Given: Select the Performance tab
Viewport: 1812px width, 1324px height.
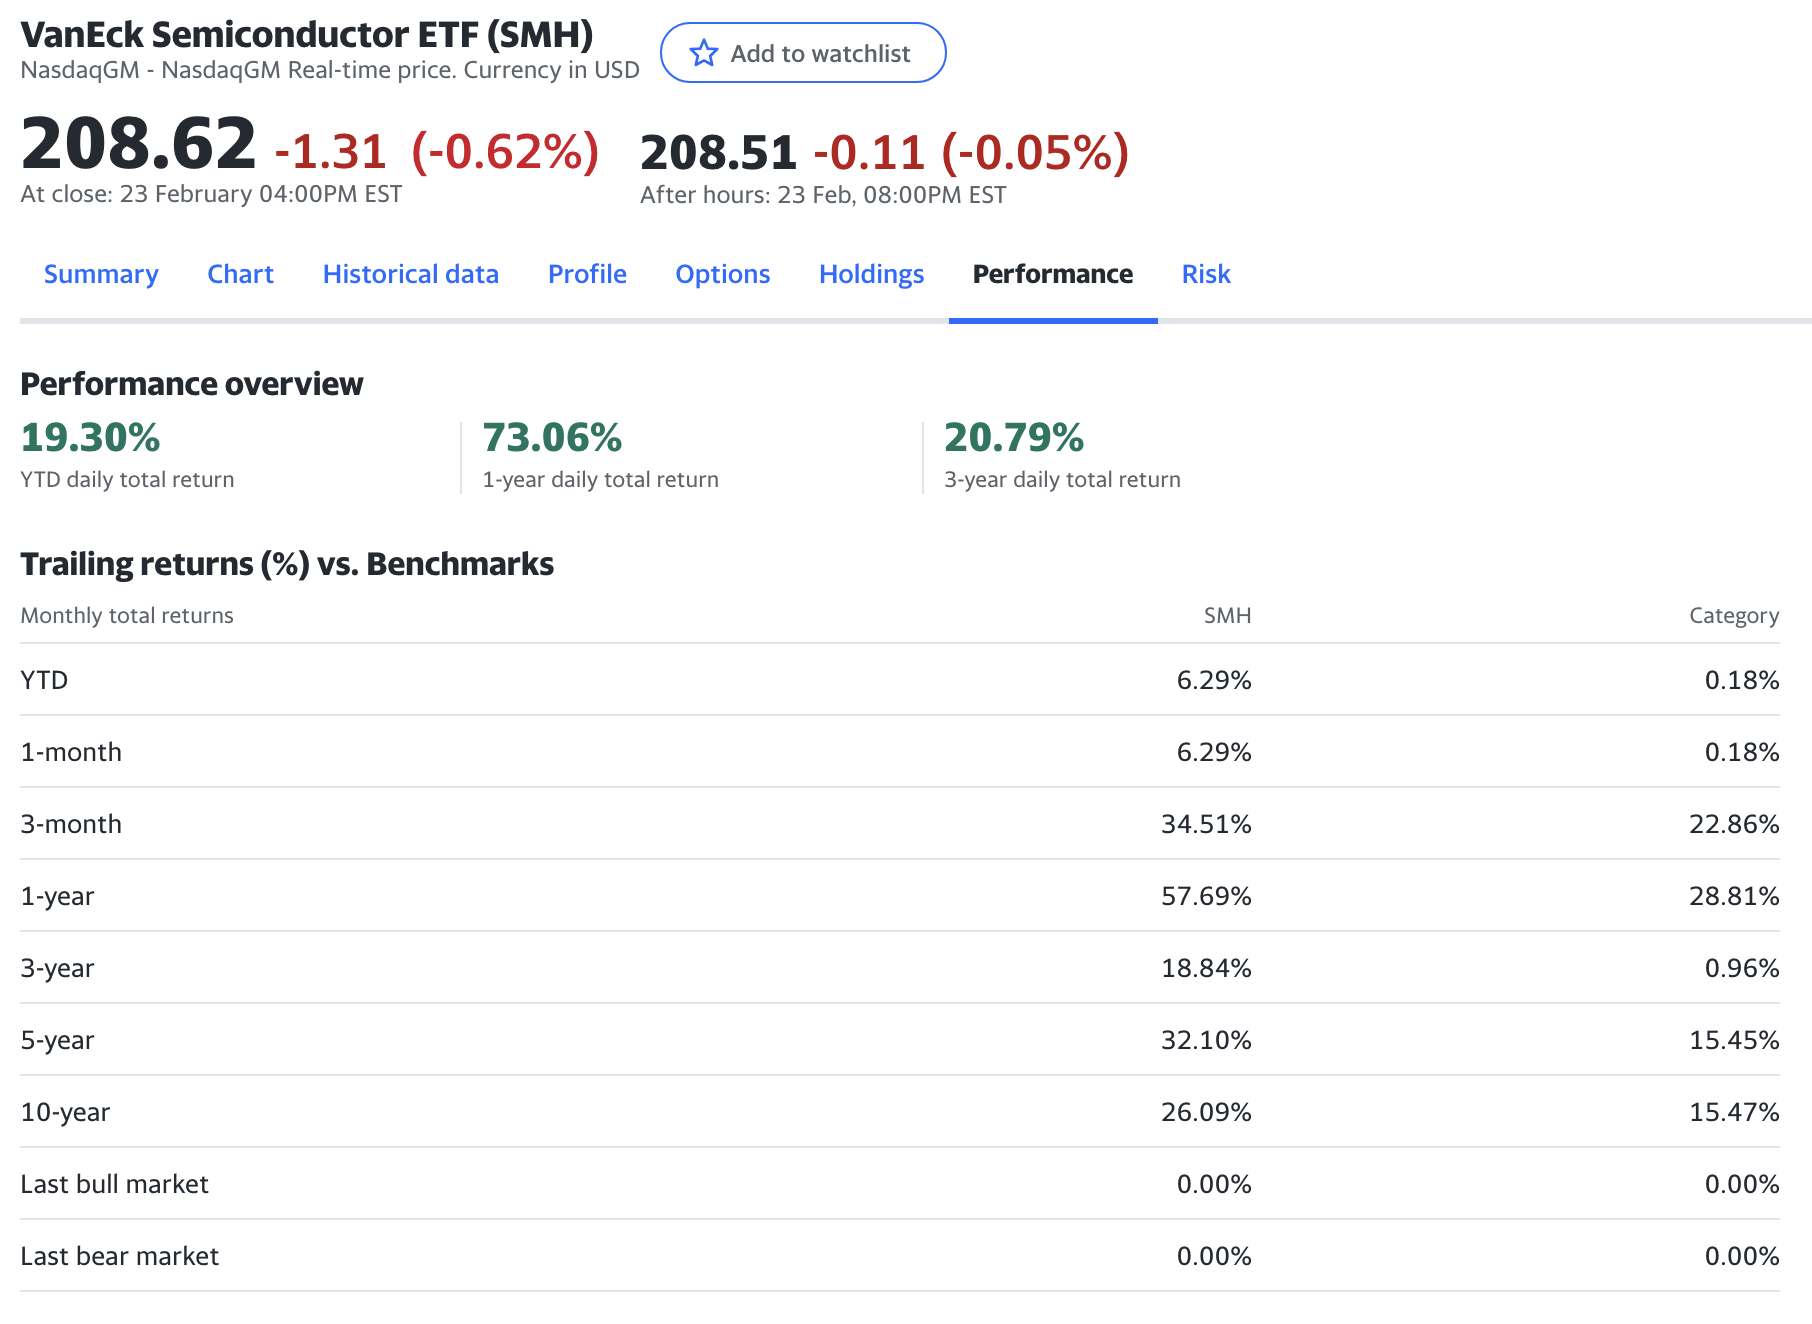Looking at the screenshot, I should click(1053, 274).
